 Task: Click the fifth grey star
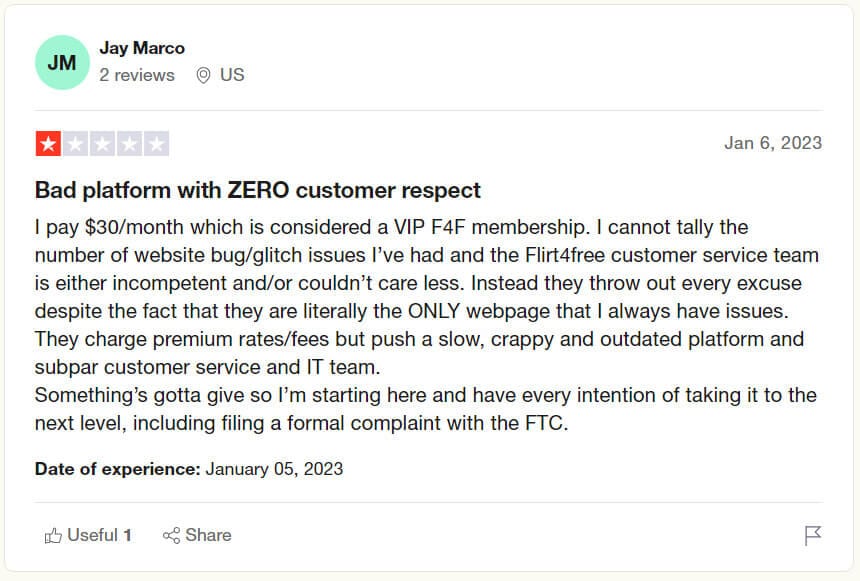pos(156,144)
